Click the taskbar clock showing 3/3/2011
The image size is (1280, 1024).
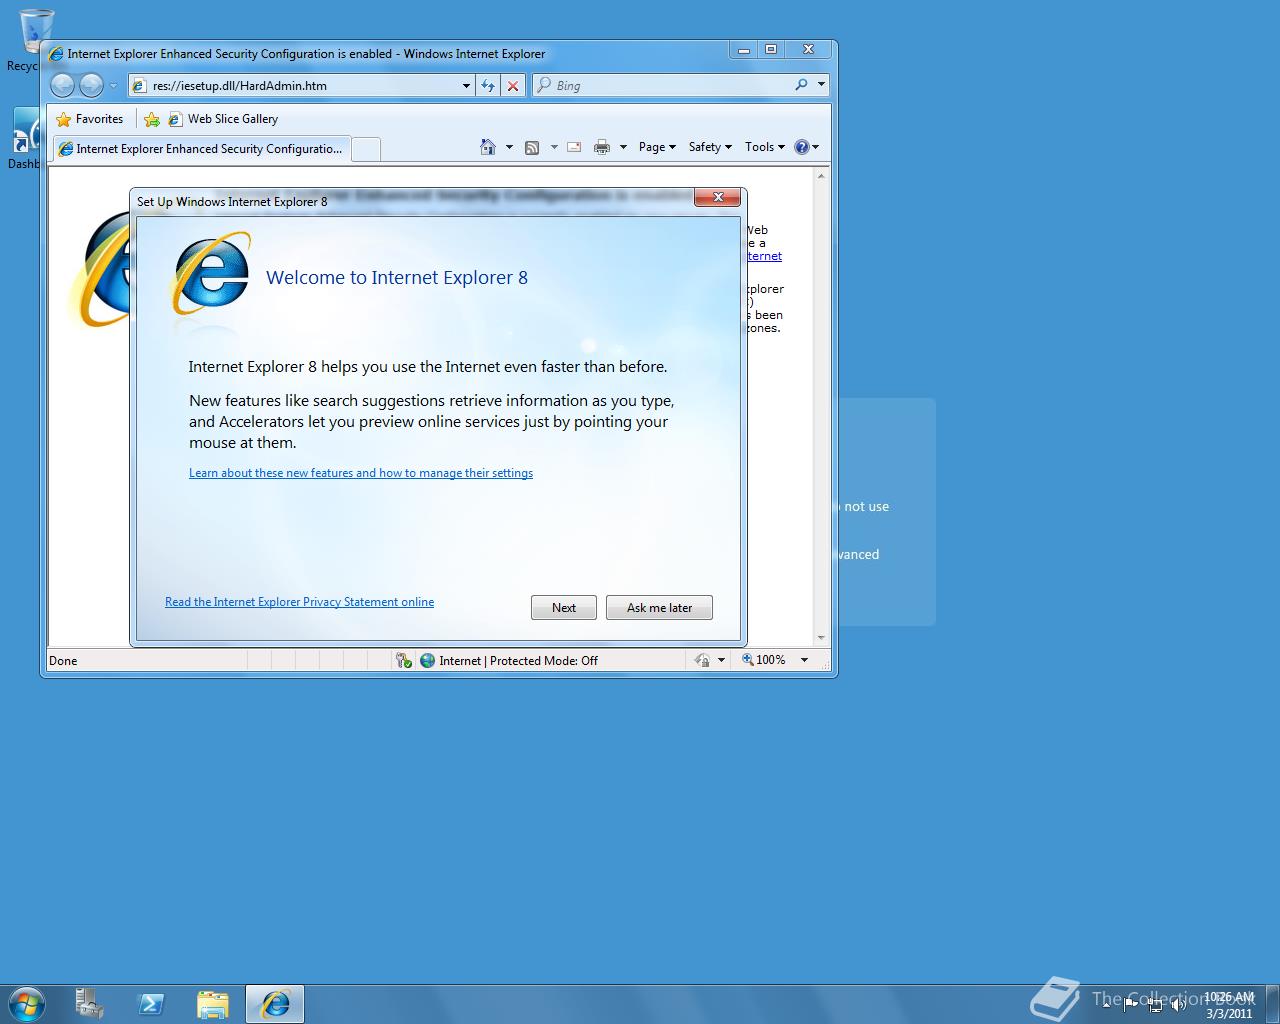(1229, 1005)
